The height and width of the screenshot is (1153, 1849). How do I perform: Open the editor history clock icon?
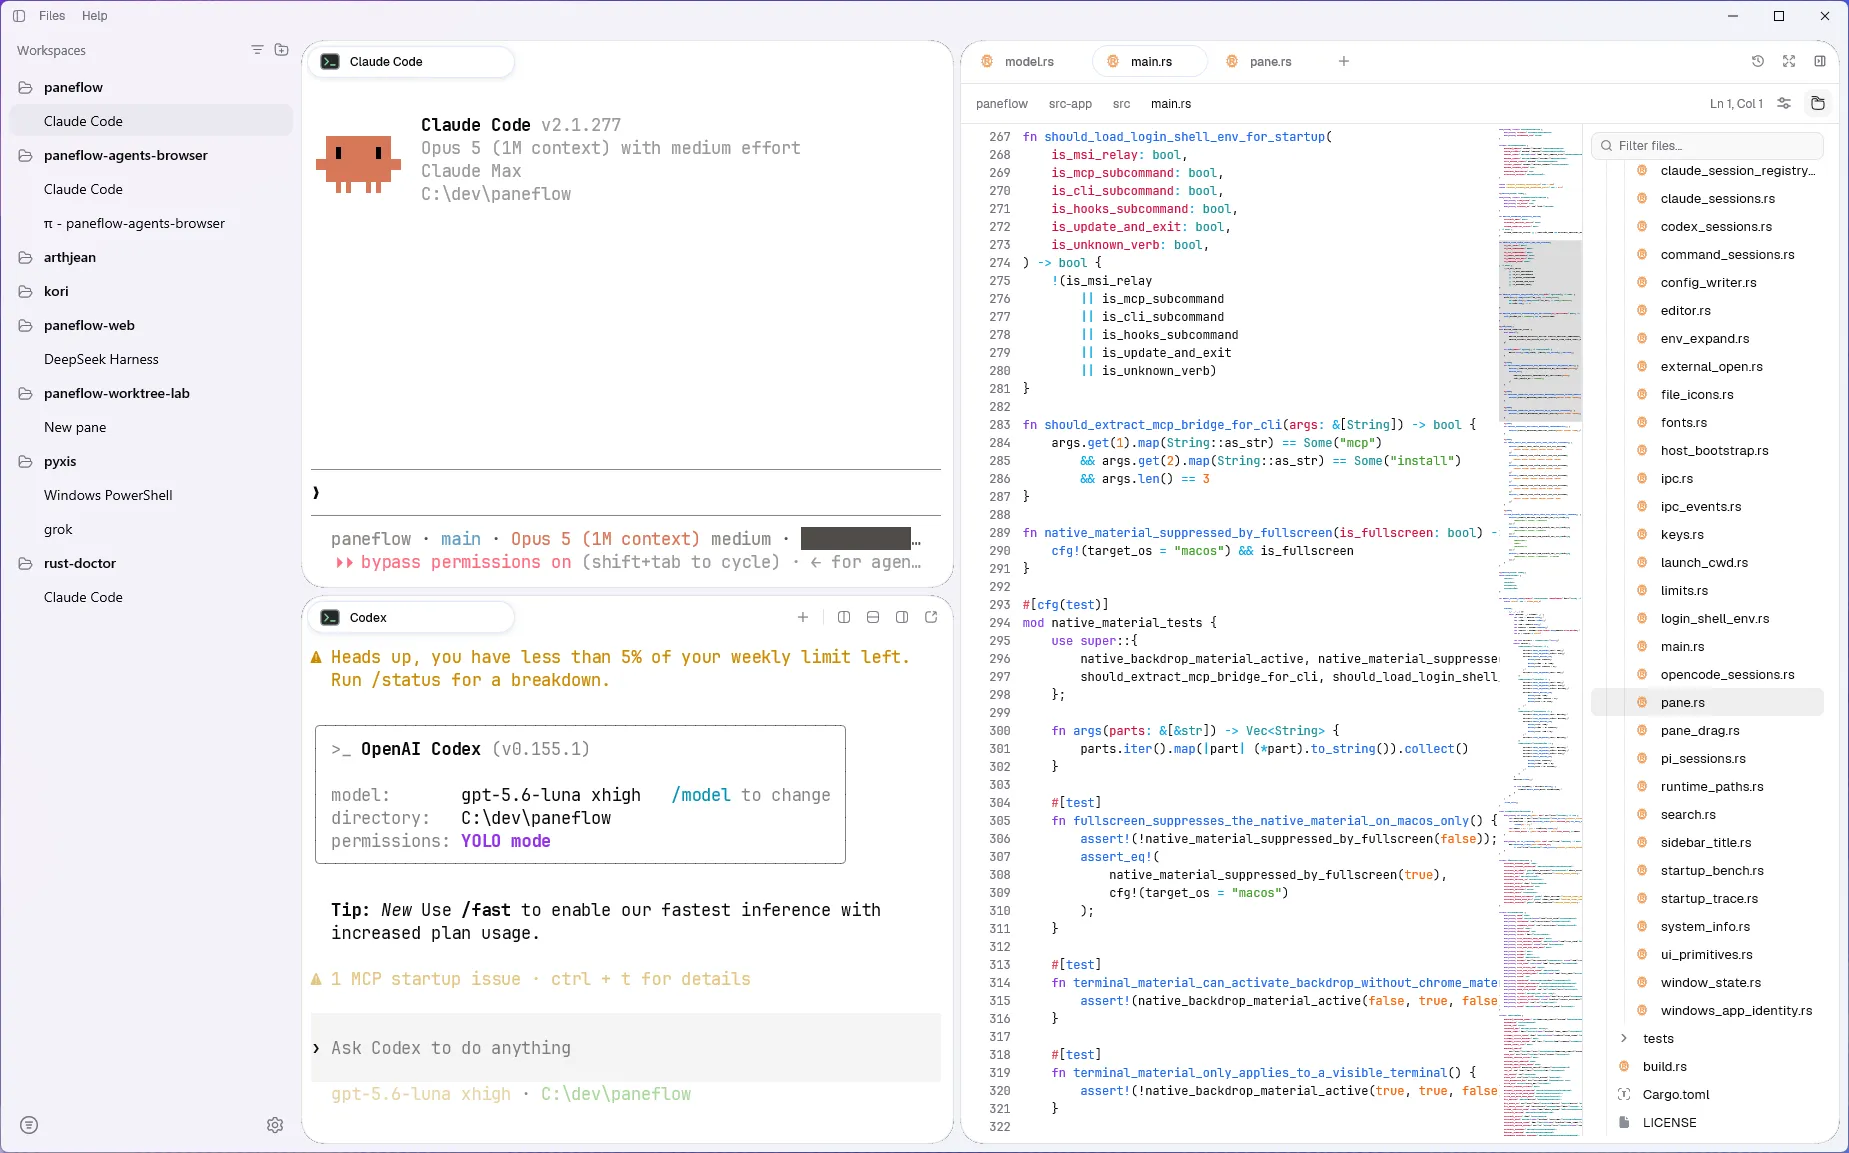click(1758, 61)
